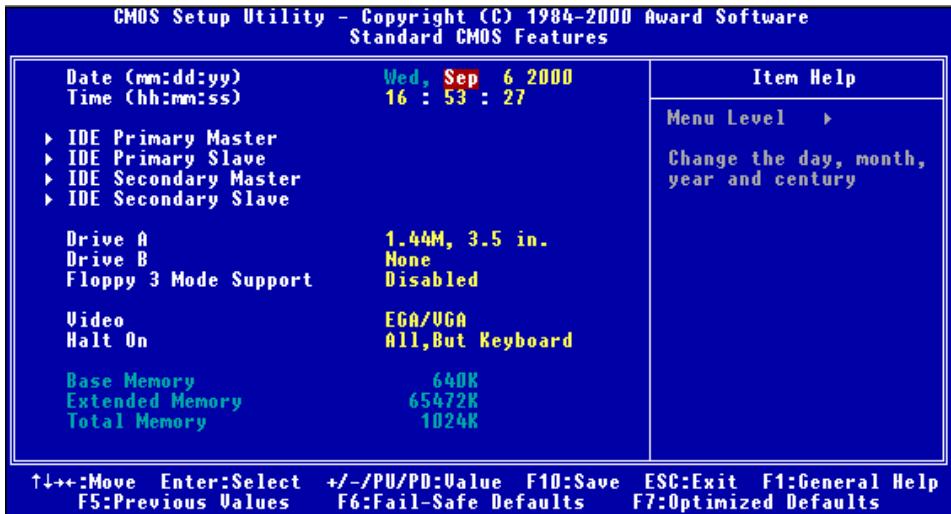Expand the IDE Secondary Master arrow
Image resolution: width=951 pixels, height=514 pixels.
pyautogui.click(x=49, y=180)
